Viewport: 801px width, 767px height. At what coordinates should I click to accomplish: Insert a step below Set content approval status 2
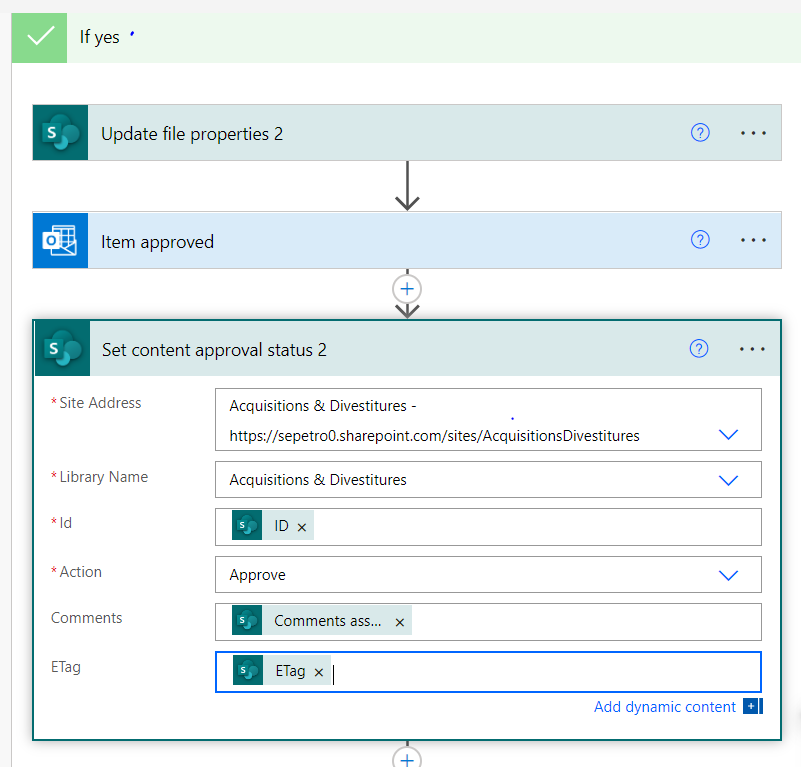coord(407,758)
